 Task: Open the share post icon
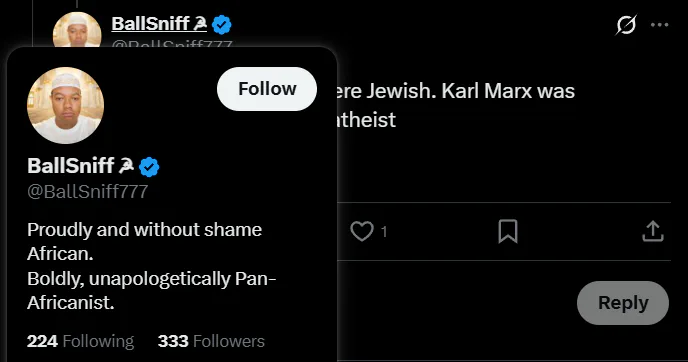(653, 231)
